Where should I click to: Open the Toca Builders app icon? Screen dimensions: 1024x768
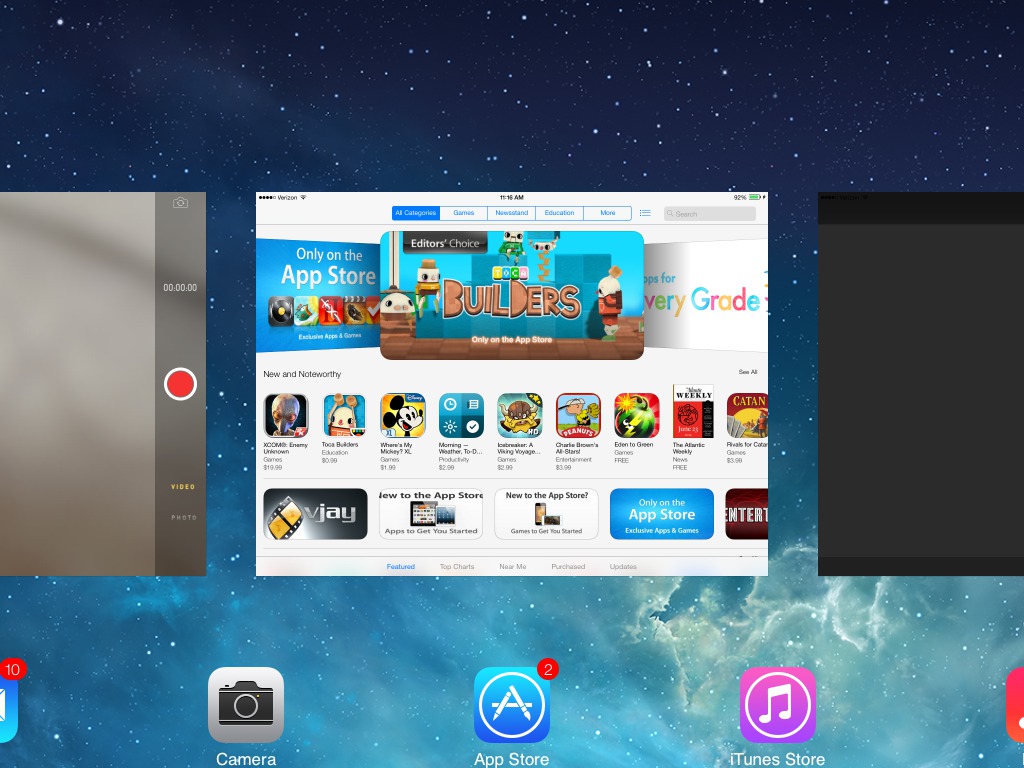pos(344,415)
